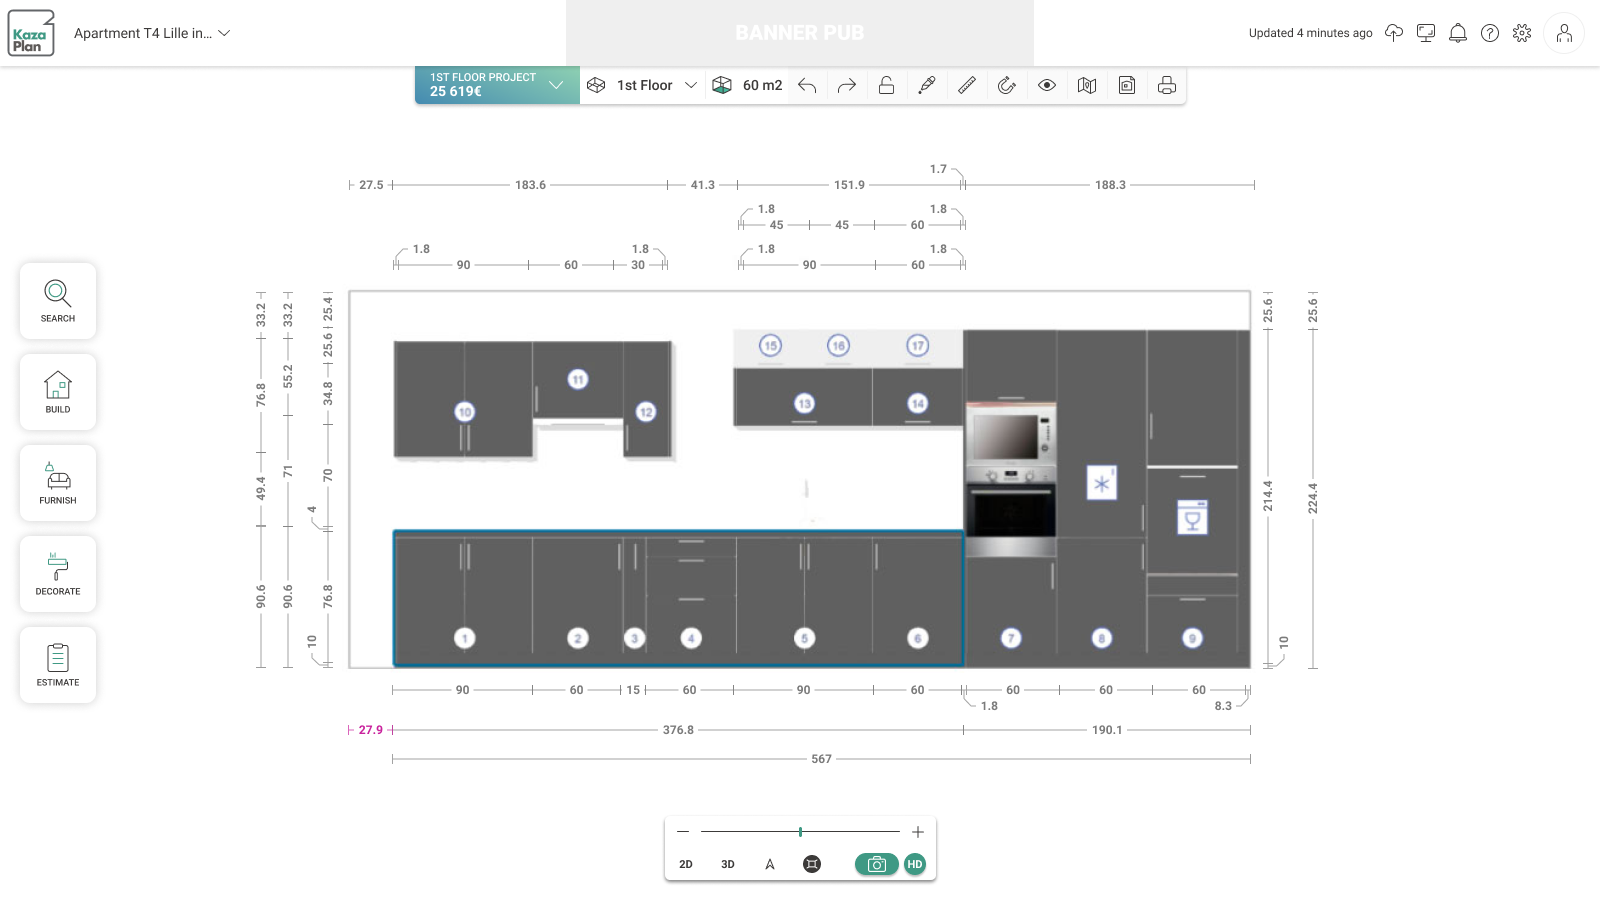Click the freezer snowflake icon
1600x900 pixels.
click(x=1101, y=484)
